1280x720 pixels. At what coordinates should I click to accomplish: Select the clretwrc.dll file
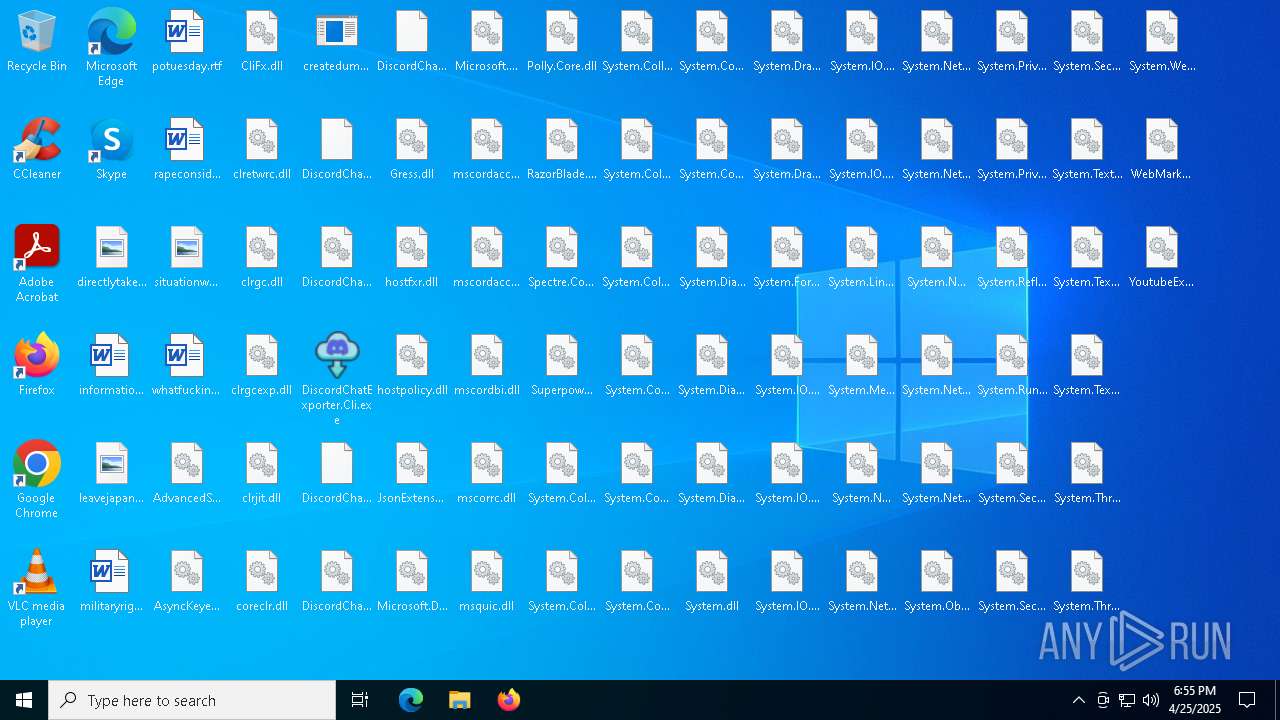point(262,150)
